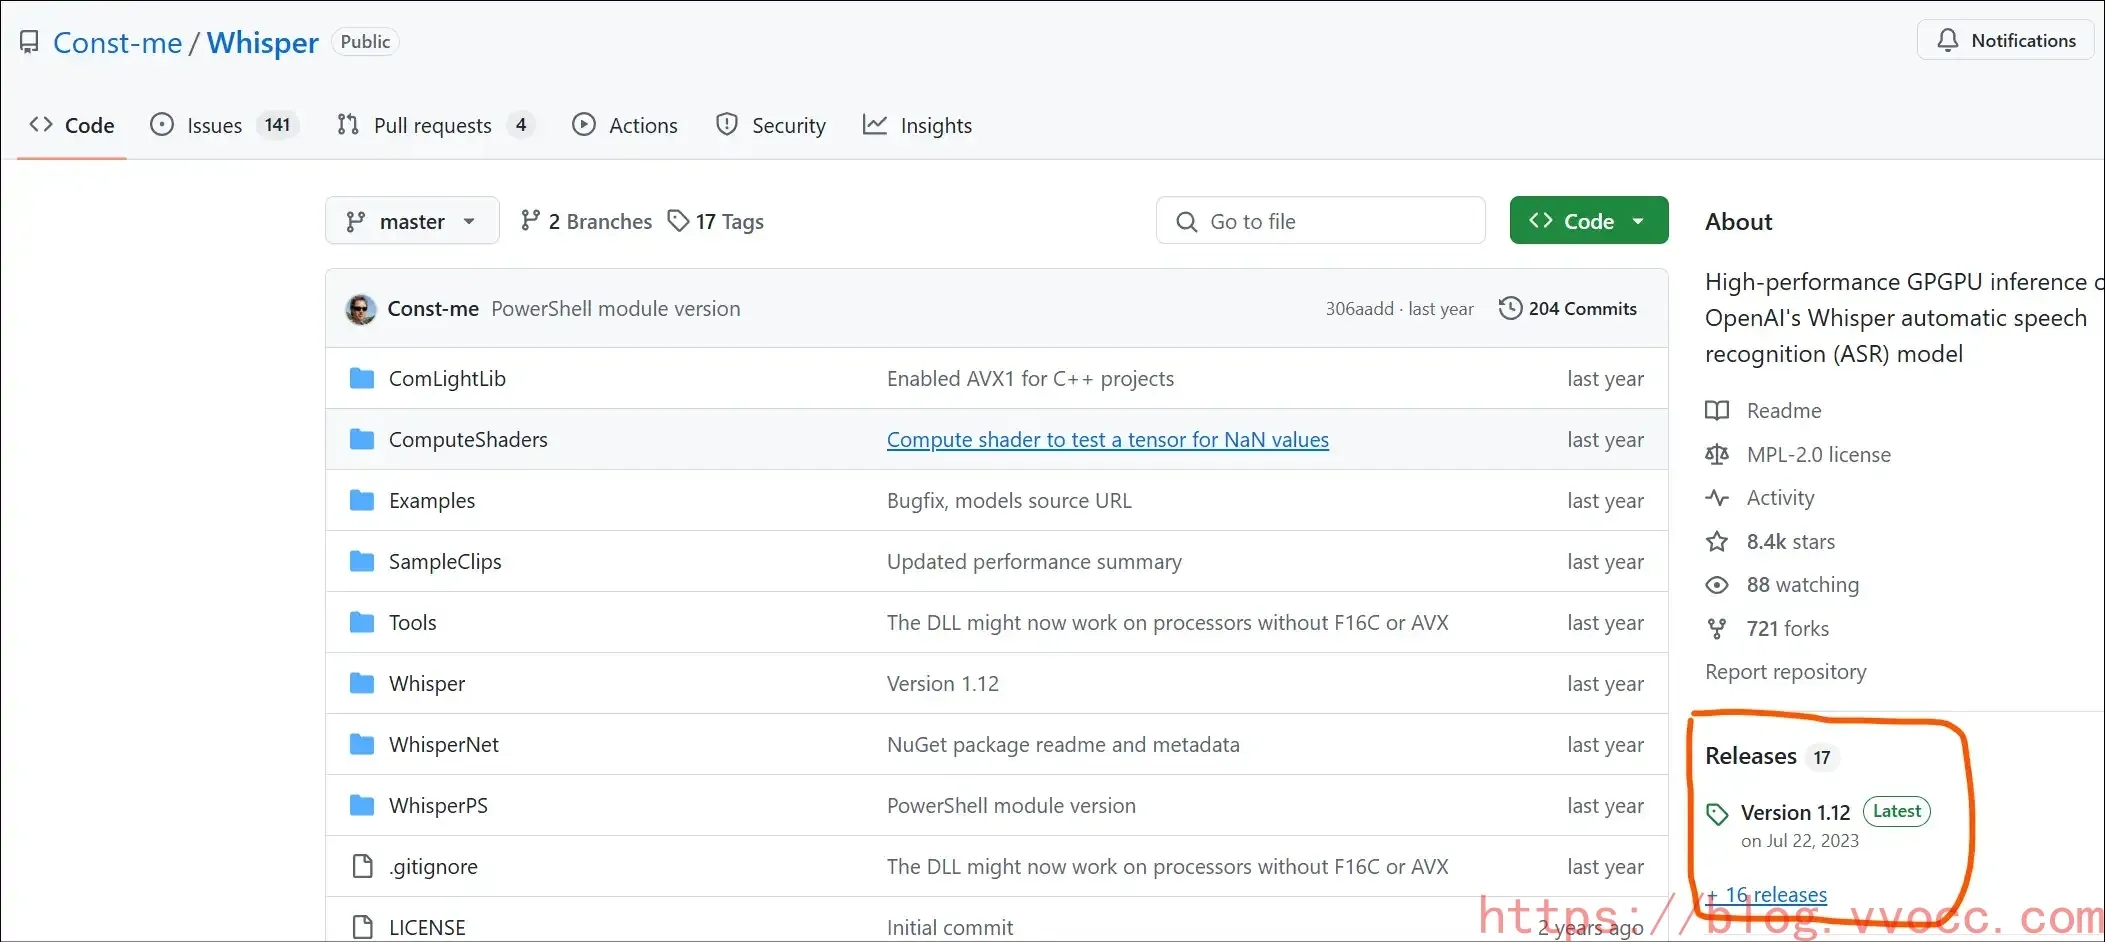The height and width of the screenshot is (942, 2105).
Task: Switch to Pull requests tab
Action: click(x=432, y=125)
